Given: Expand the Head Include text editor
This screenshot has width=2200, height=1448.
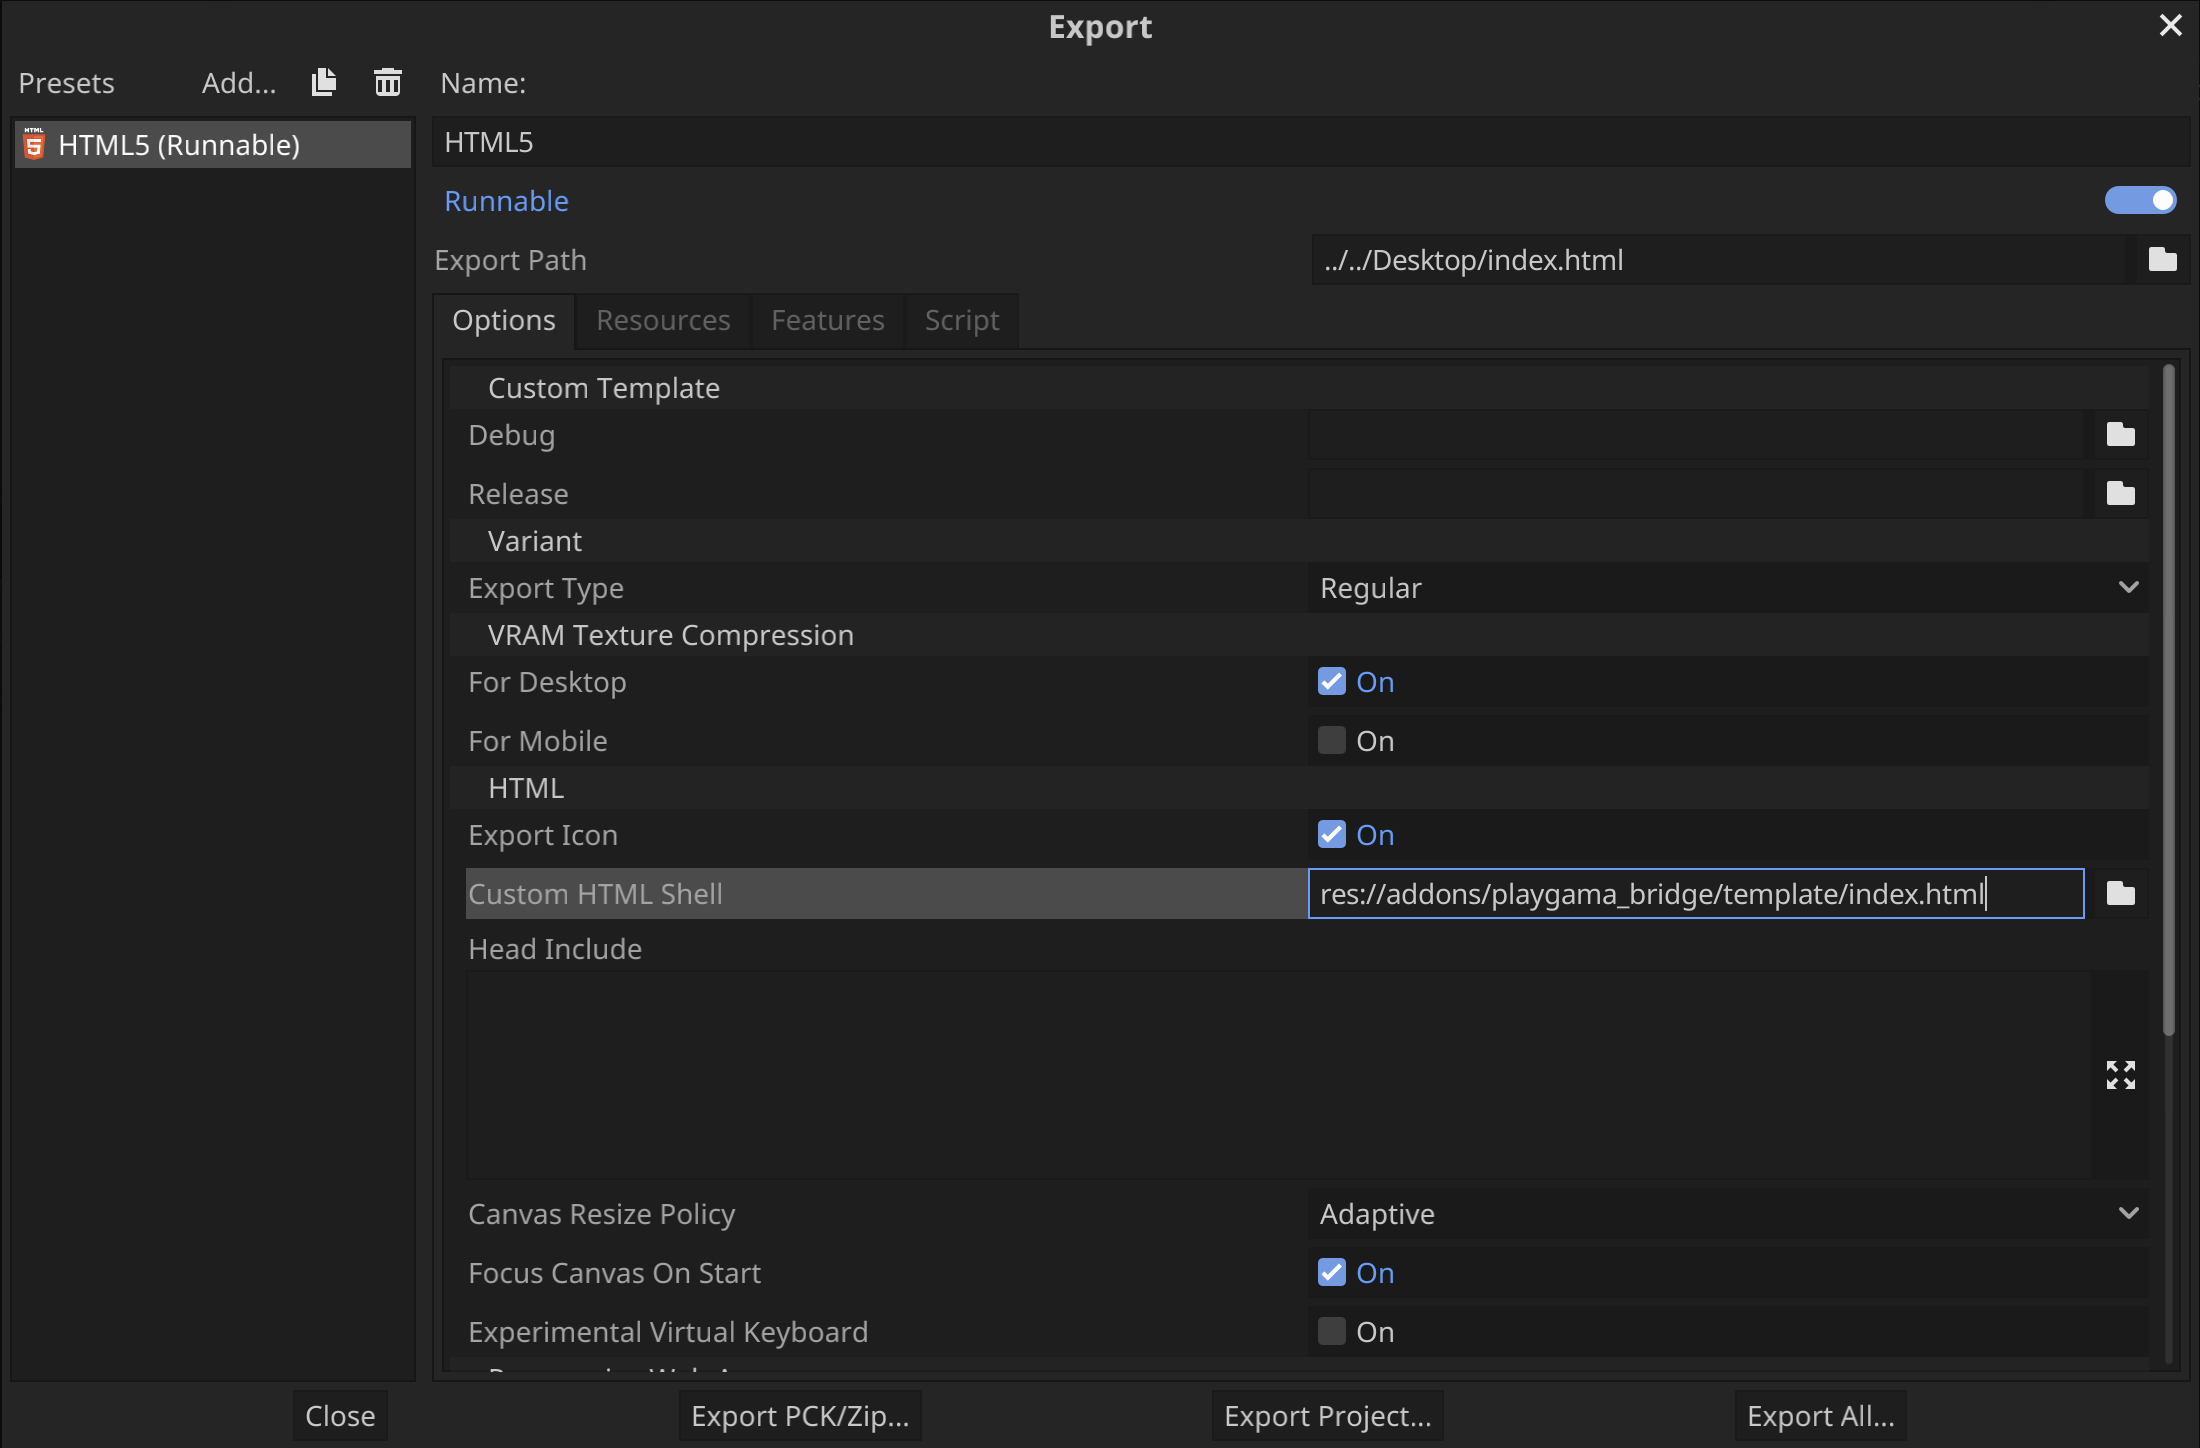Looking at the screenshot, I should 2120,1075.
